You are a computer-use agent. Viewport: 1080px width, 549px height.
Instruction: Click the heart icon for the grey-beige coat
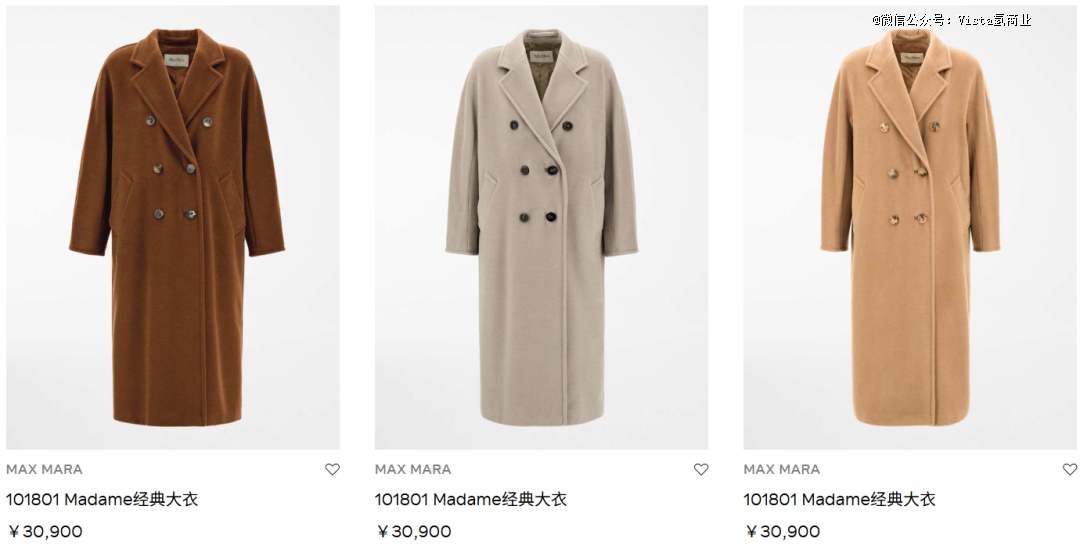point(701,469)
